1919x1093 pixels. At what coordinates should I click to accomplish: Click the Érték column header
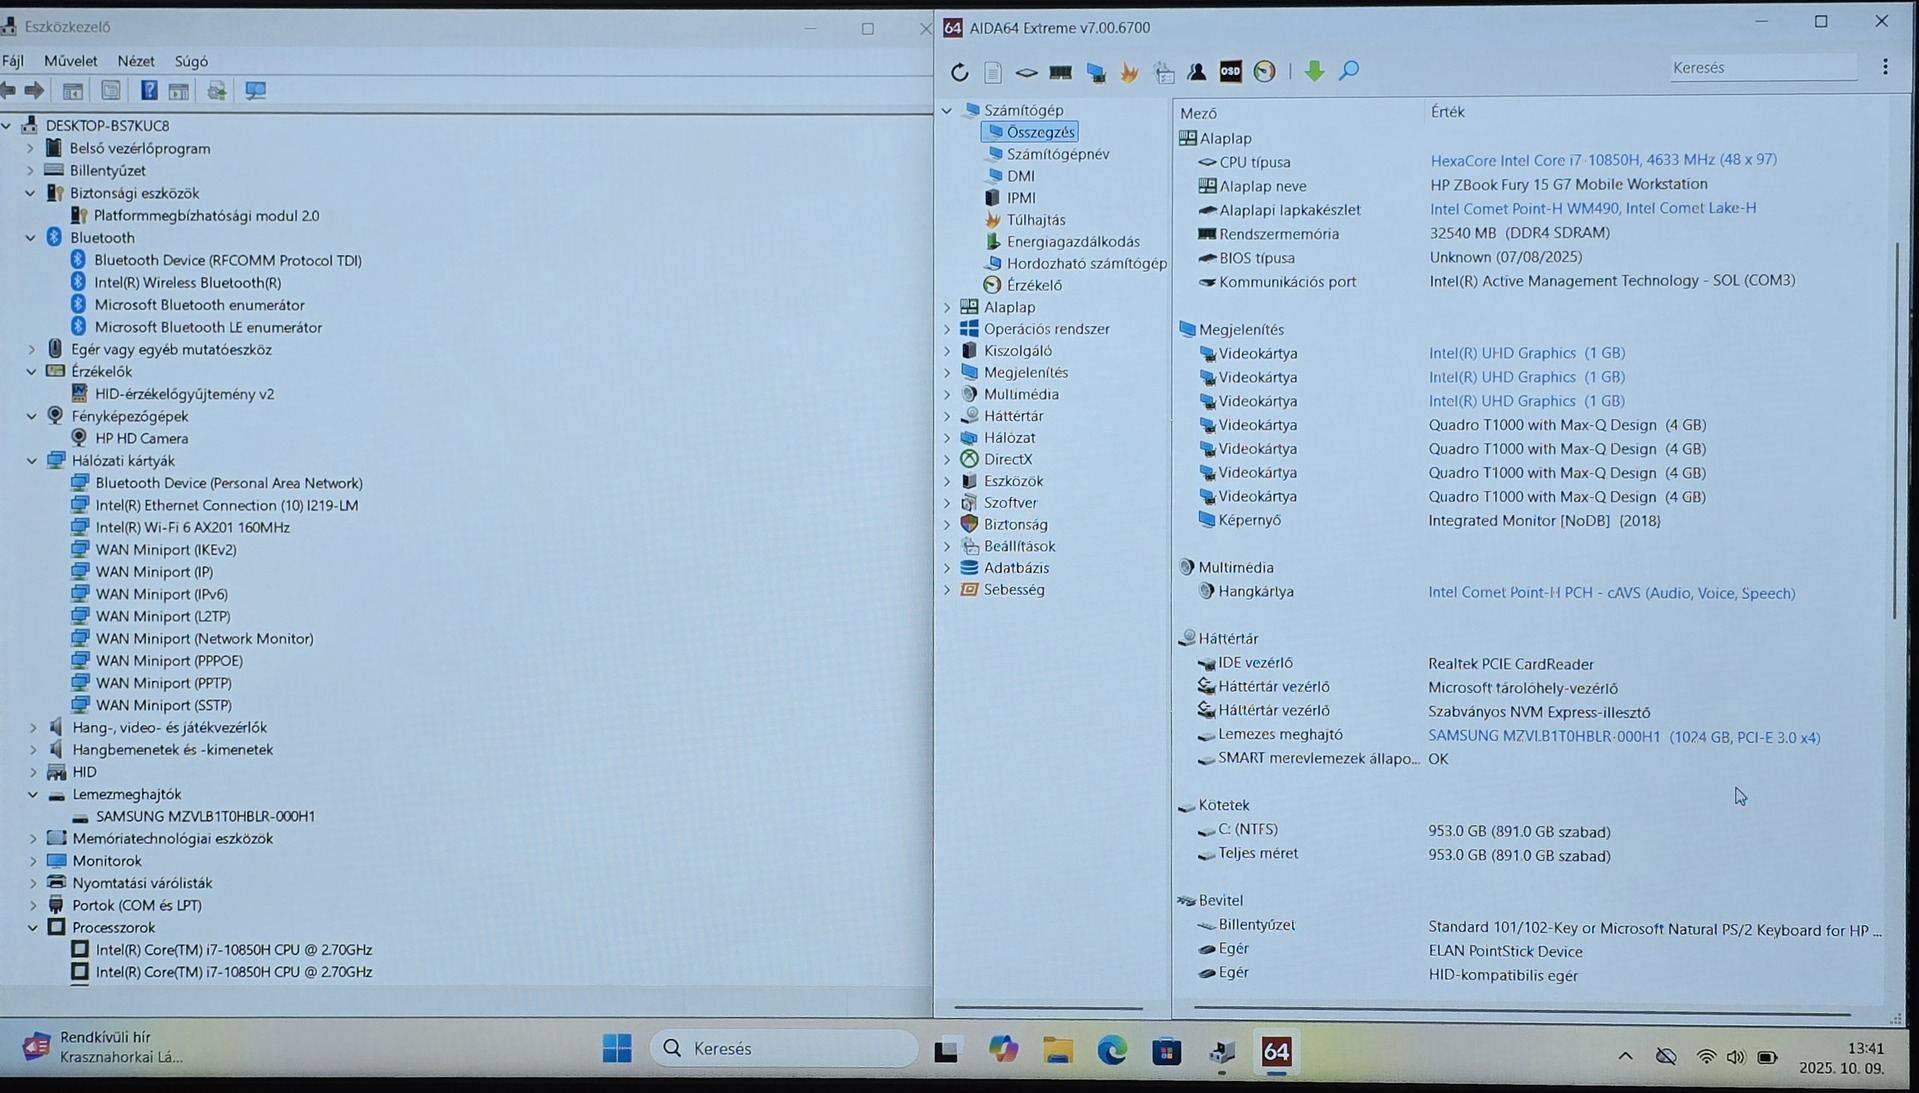tap(1447, 112)
